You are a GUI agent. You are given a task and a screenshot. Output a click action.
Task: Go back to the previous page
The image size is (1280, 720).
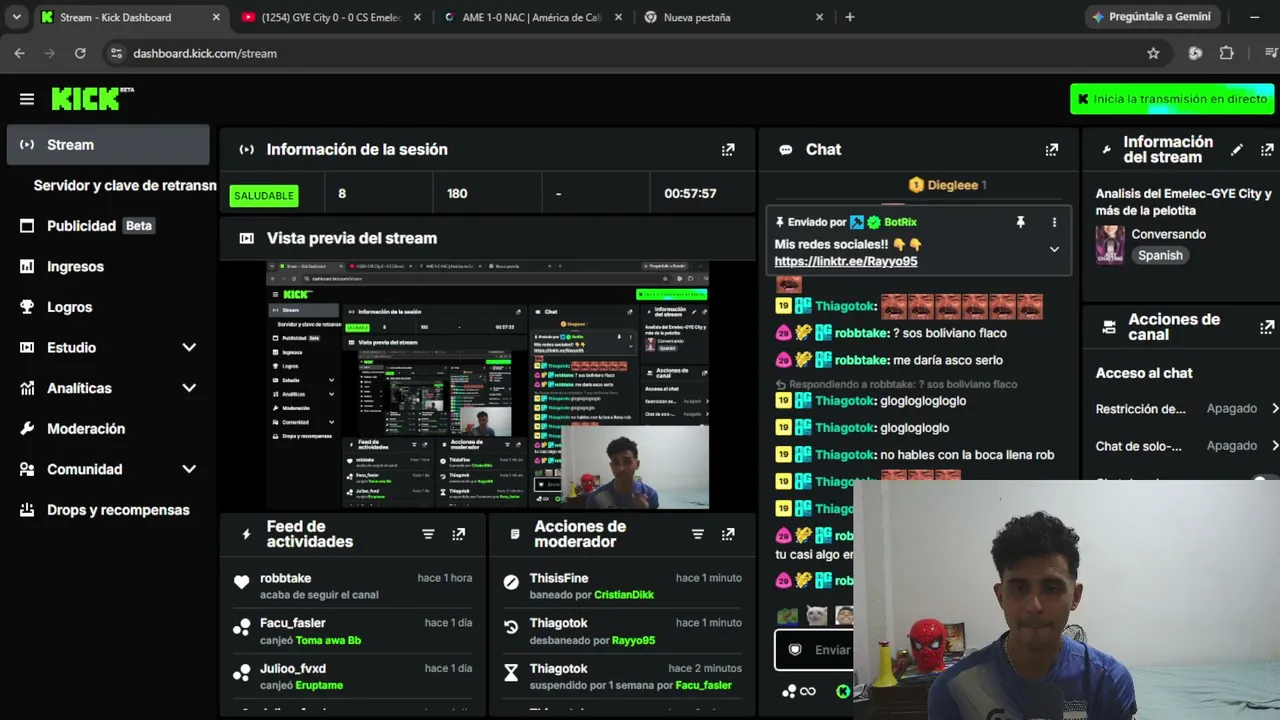pos(19,53)
